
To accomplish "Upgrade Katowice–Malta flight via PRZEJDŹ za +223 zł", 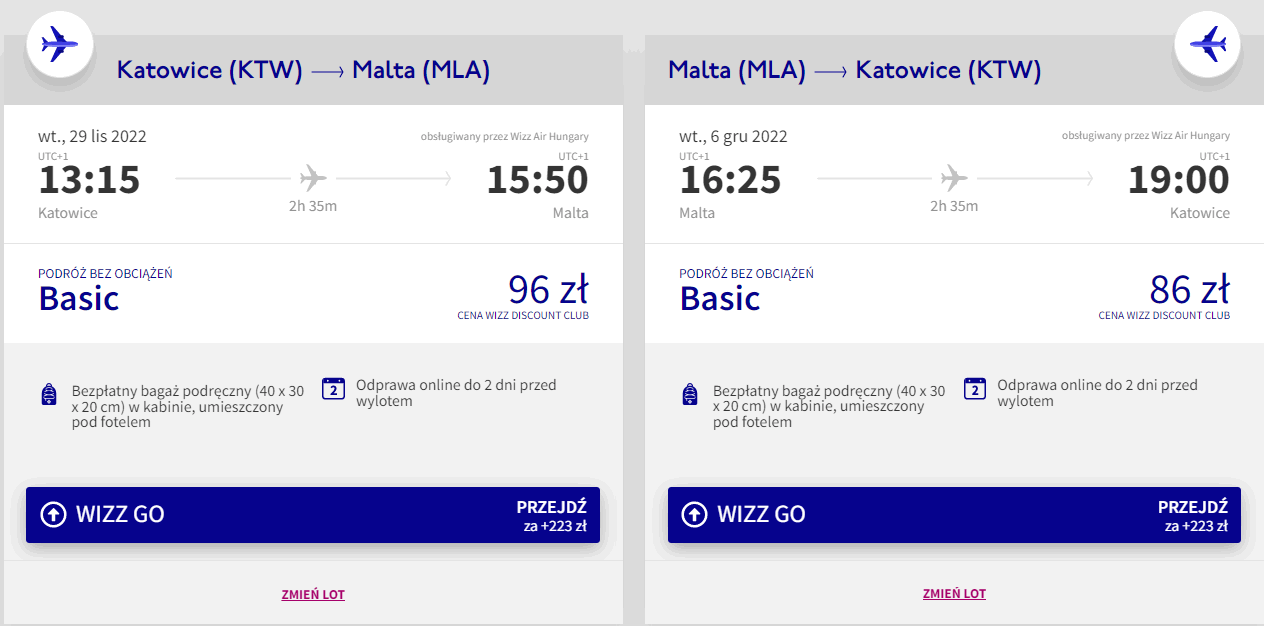I will (x=550, y=515).
